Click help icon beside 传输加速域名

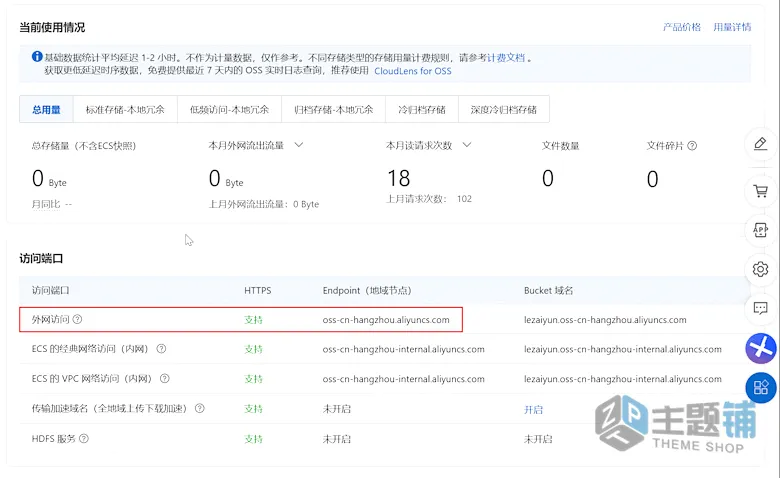[199, 408]
